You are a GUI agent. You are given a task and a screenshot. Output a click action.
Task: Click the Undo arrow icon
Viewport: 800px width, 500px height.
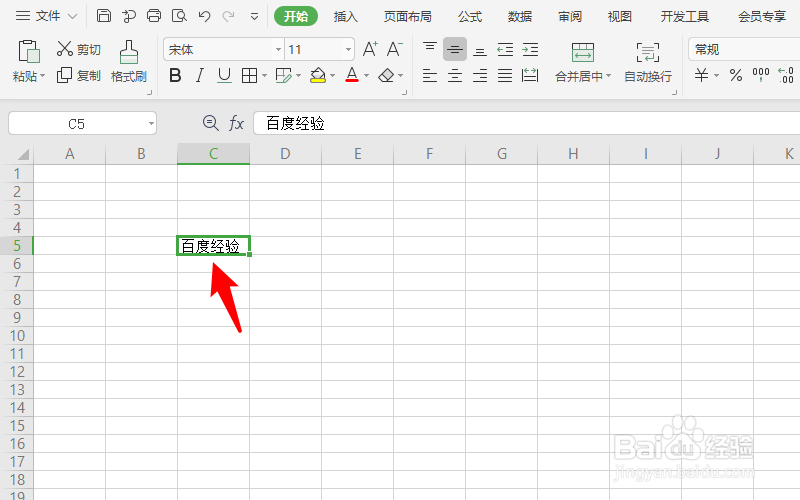(204, 16)
